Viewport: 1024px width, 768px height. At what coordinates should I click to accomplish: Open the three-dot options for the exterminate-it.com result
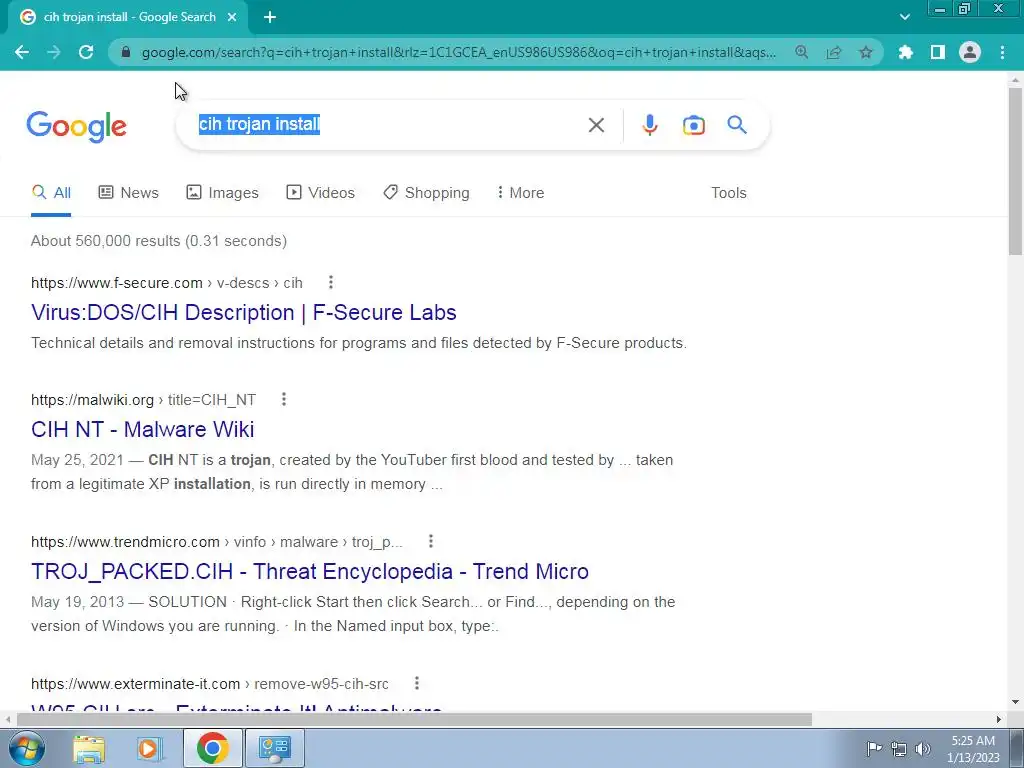tap(417, 683)
